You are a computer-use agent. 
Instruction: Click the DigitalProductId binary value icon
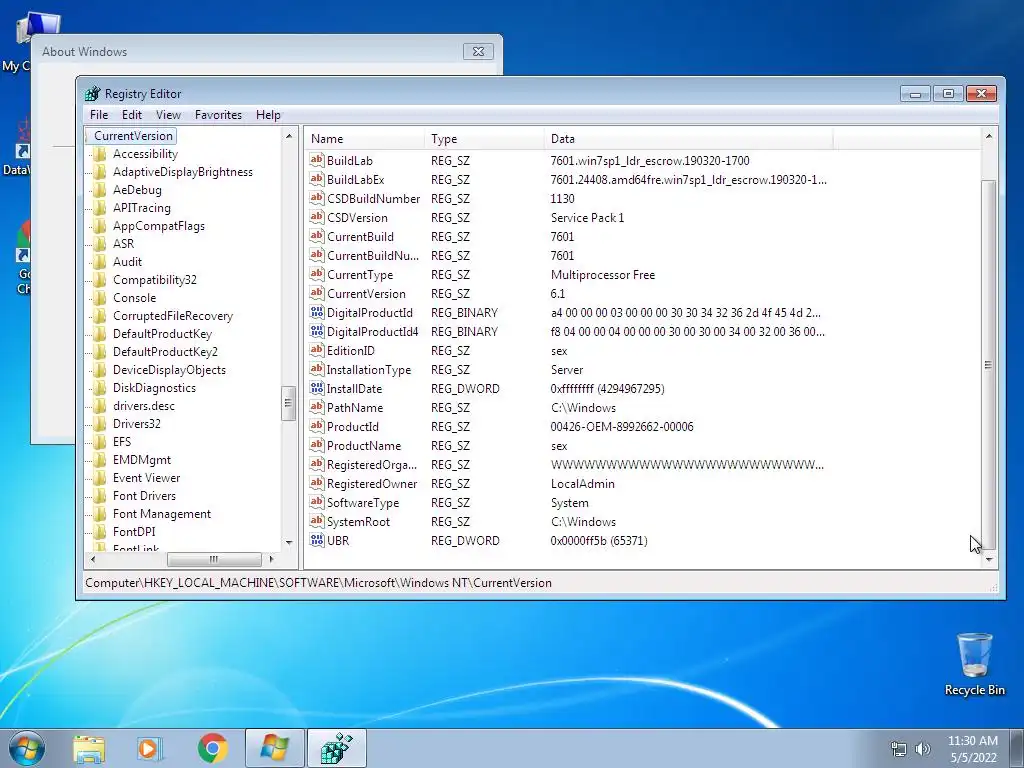(x=317, y=312)
